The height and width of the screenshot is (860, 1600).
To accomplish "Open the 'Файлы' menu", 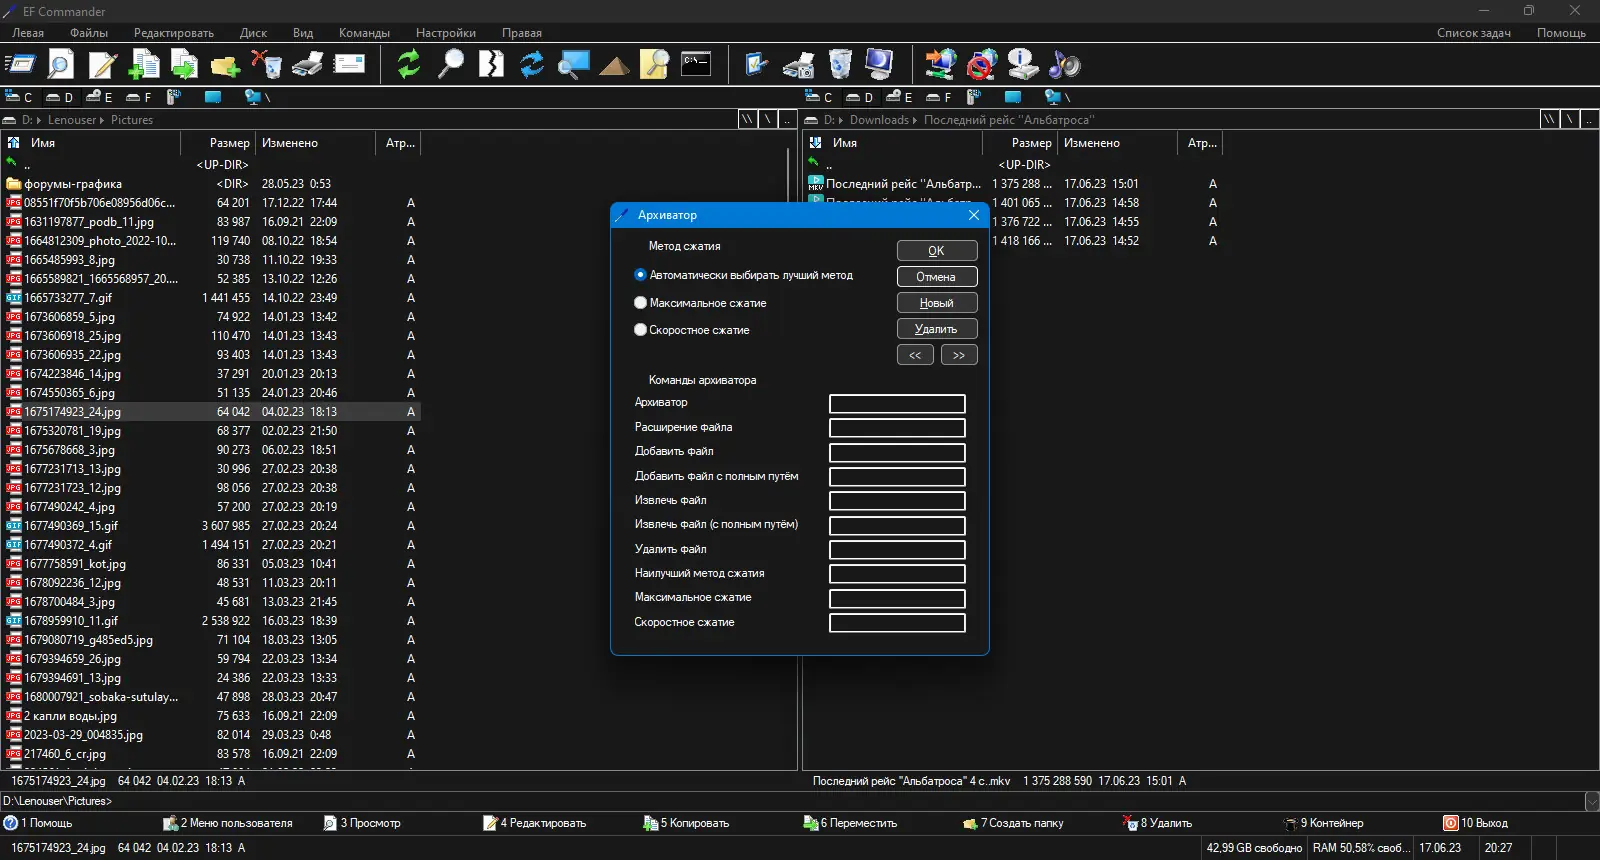I will pos(89,33).
